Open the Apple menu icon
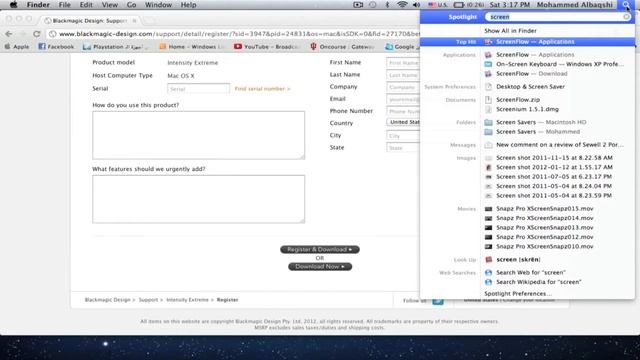This screenshot has height=360, width=640. point(13,5)
